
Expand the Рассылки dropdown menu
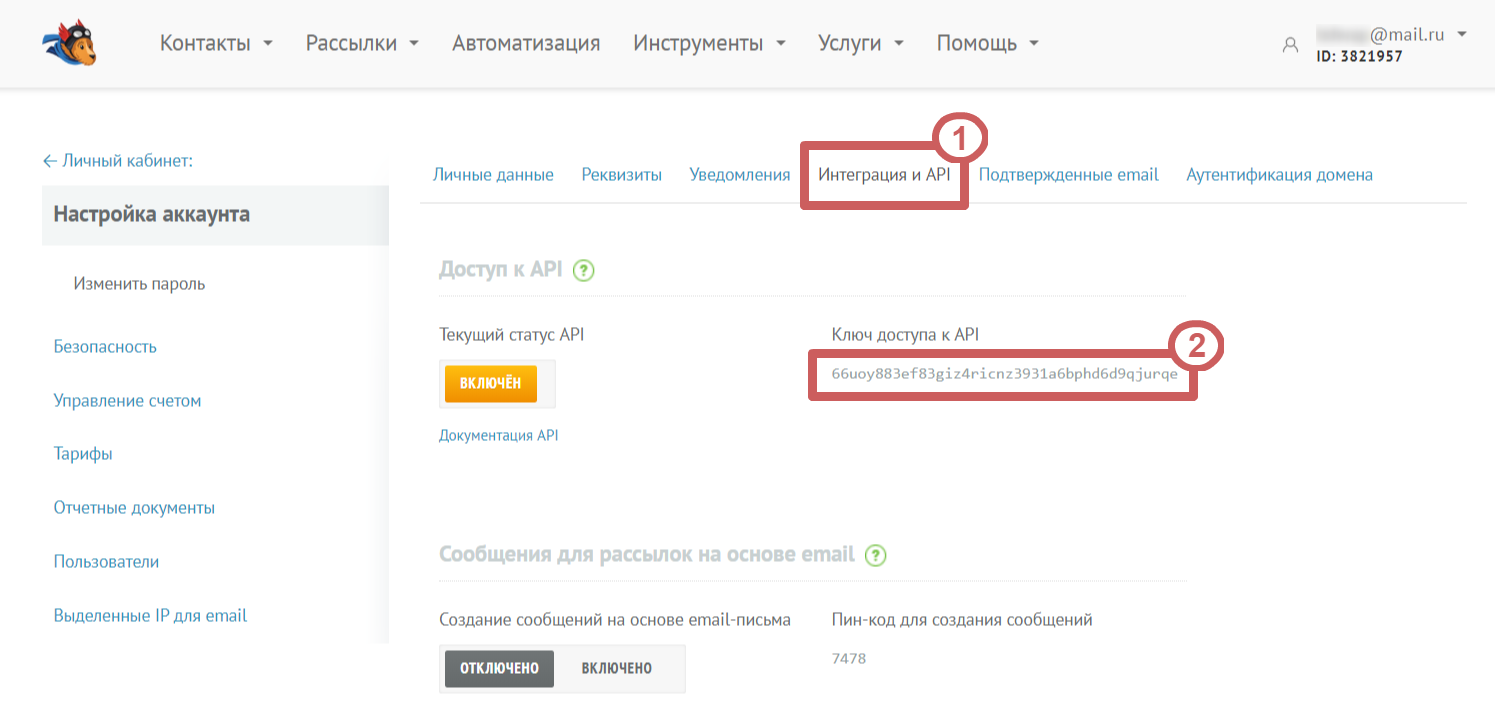point(361,44)
